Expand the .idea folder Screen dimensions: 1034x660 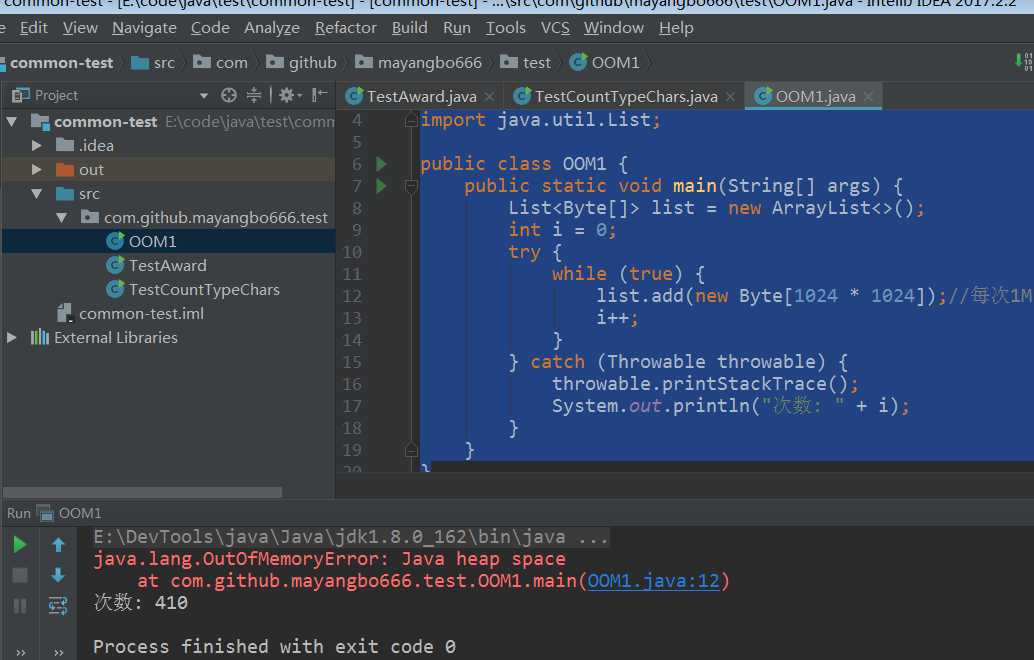(37, 145)
